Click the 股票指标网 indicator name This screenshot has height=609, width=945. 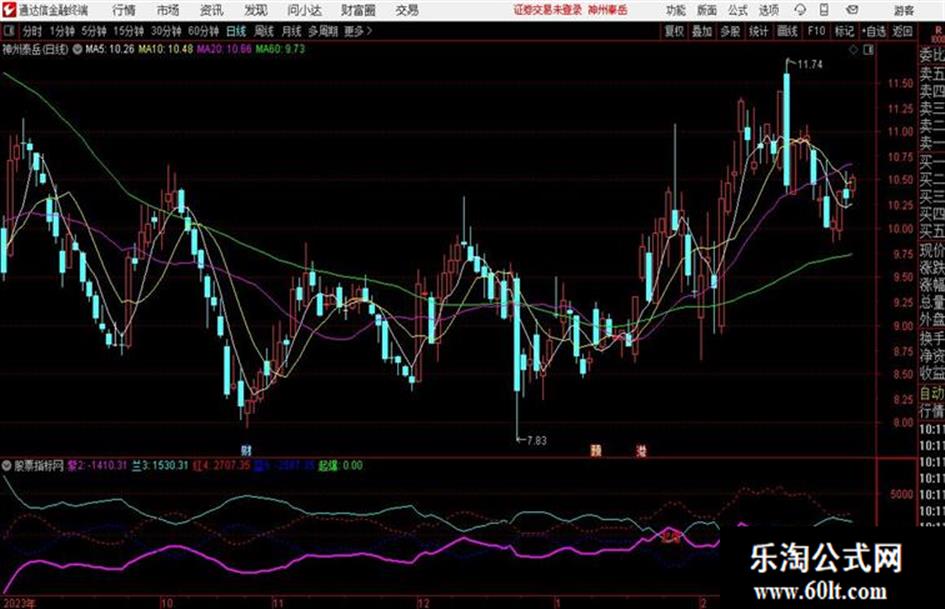tap(39, 466)
